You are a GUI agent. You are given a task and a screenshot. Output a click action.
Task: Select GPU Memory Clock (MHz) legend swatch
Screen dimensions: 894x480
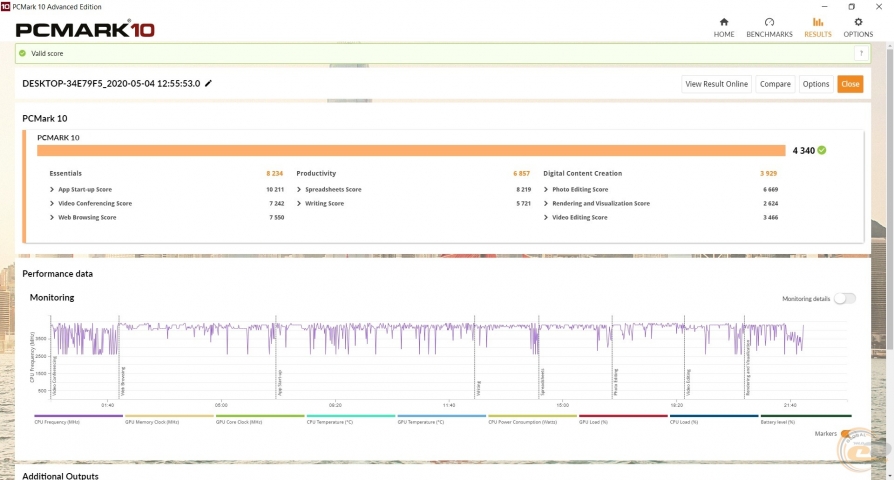coord(169,416)
